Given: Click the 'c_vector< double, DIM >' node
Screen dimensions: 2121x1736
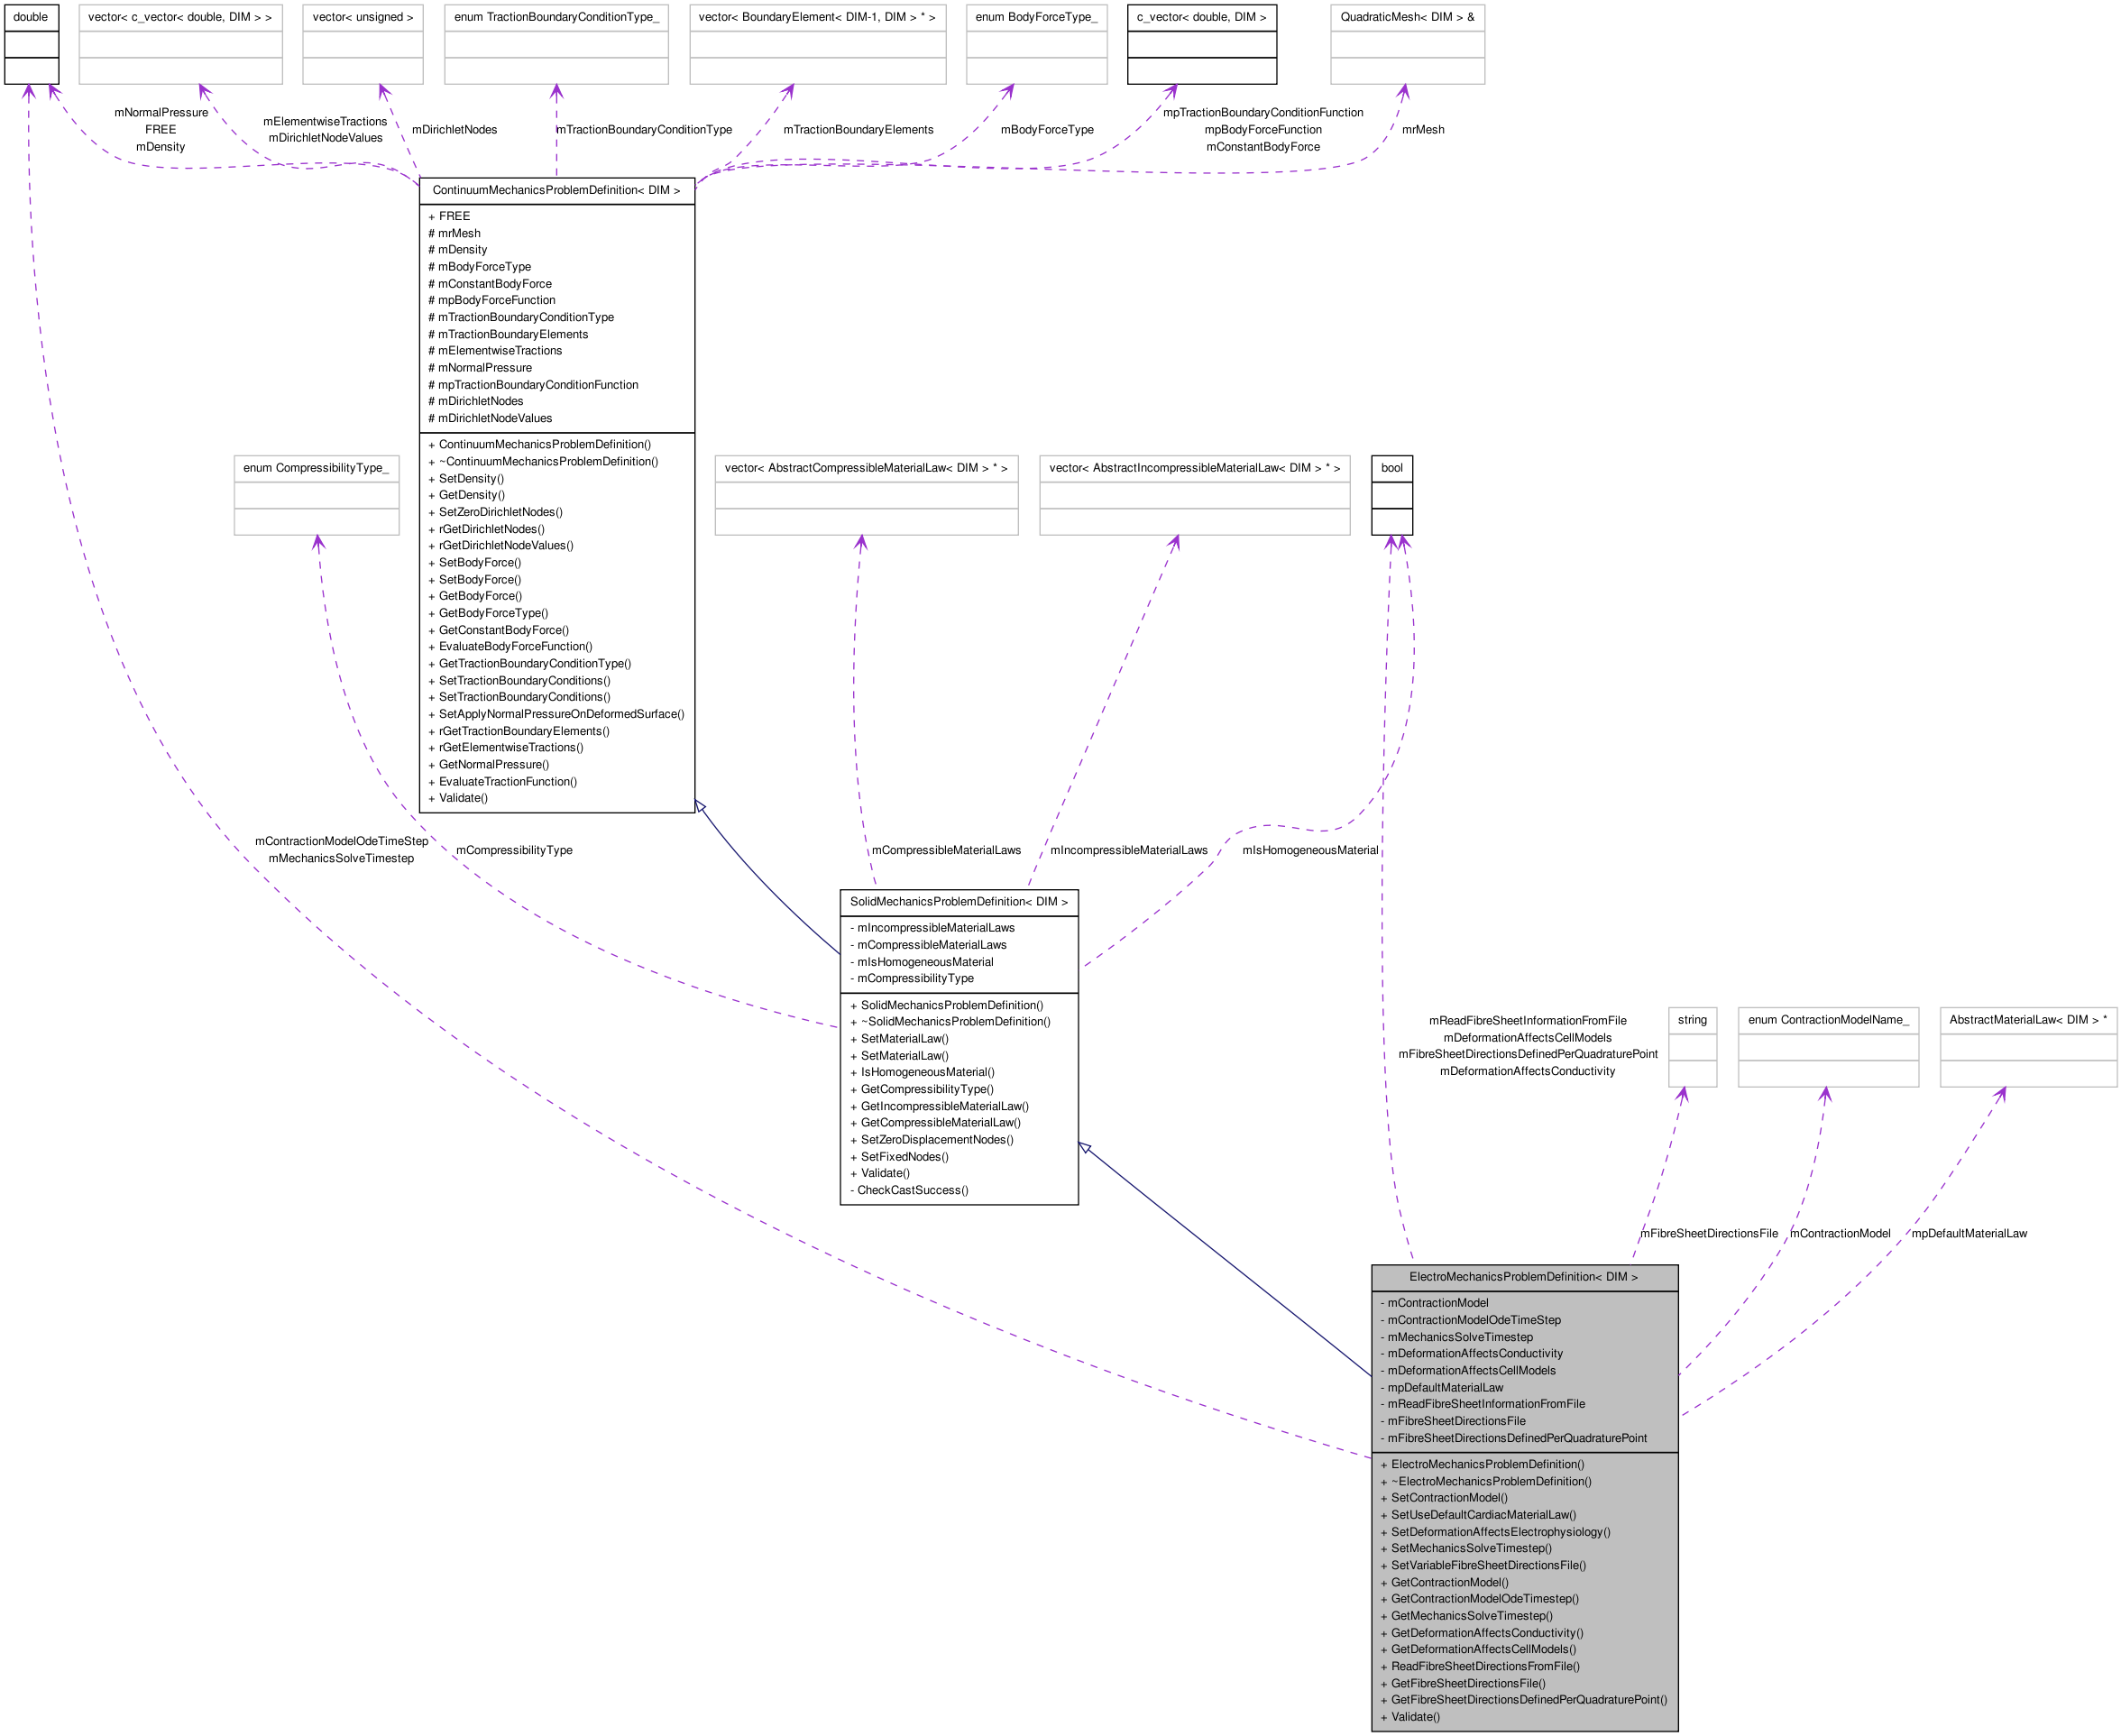Looking at the screenshot, I should point(1202,45).
